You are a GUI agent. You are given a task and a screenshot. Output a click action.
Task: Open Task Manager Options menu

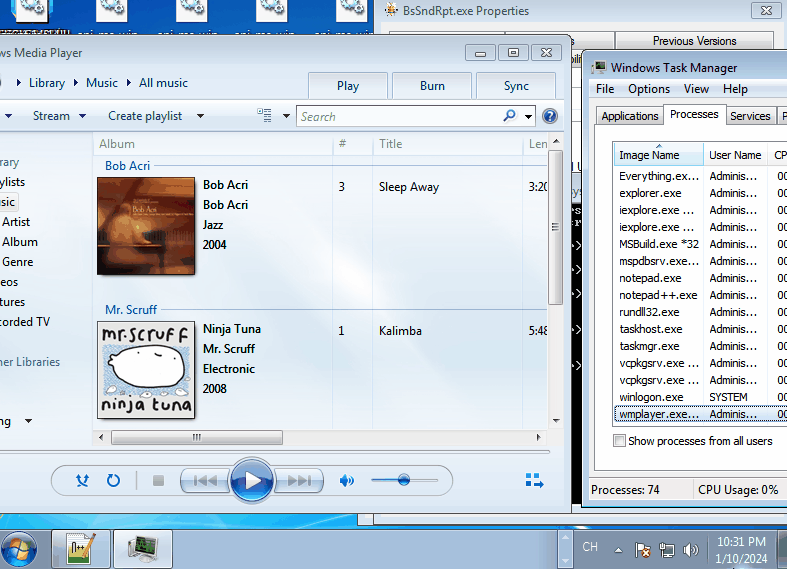pyautogui.click(x=649, y=89)
